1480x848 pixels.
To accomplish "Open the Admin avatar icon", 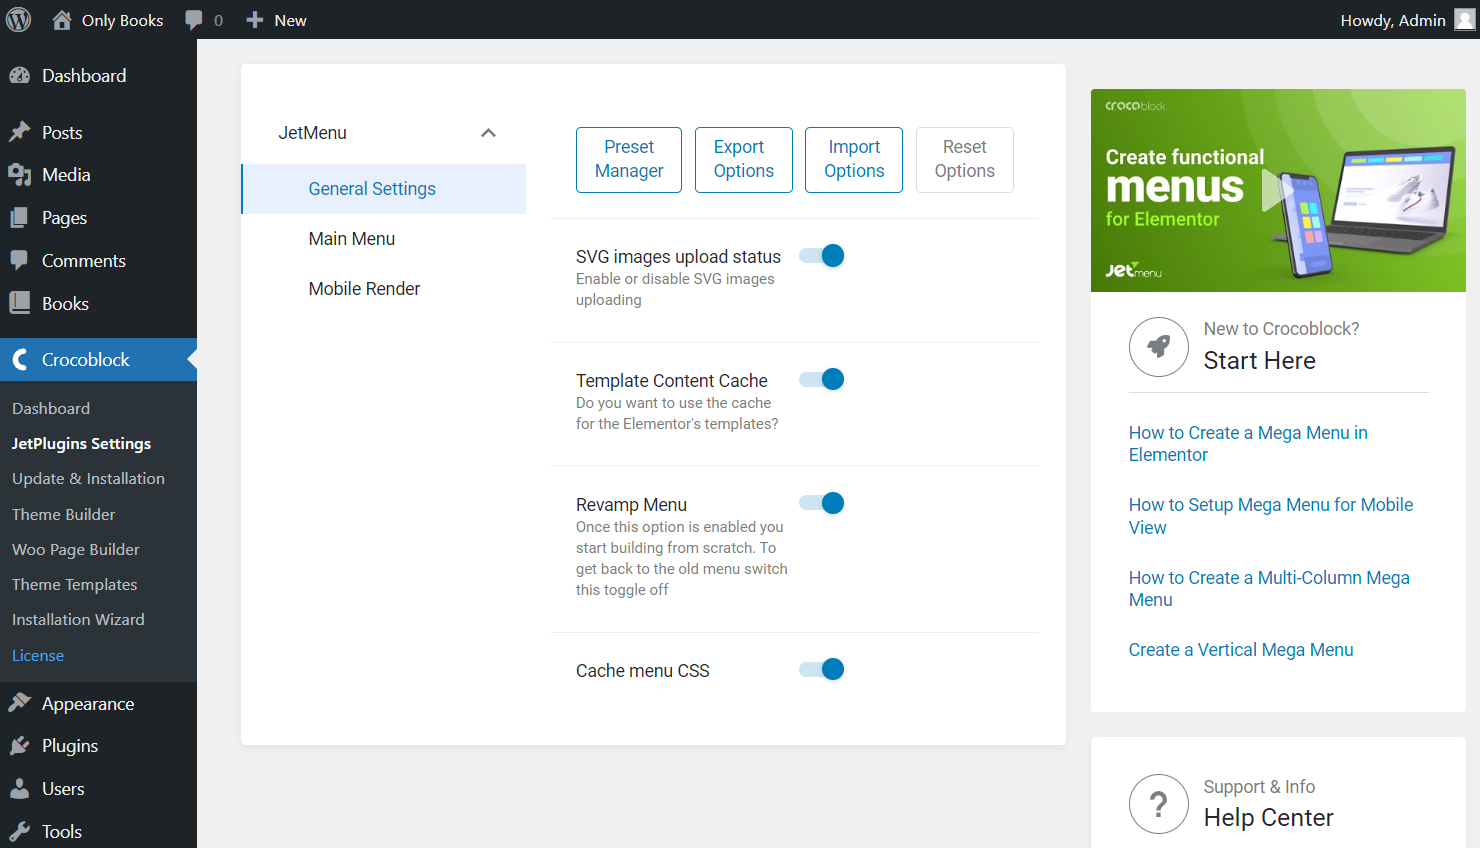I will point(1464,20).
